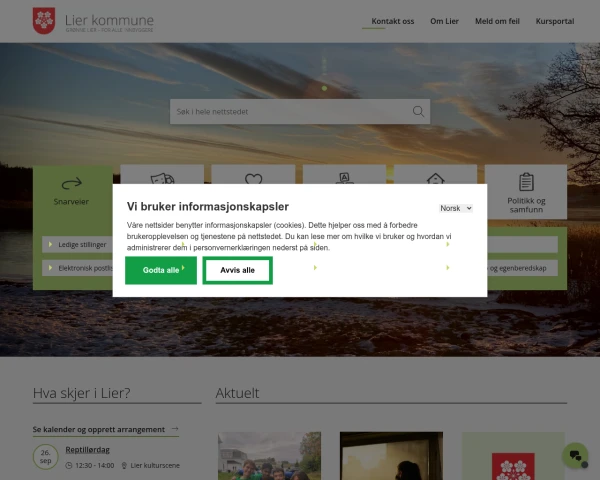Click the Lier kommune coat of arms logo
Viewport: 600px width, 480px height.
coord(44,21)
